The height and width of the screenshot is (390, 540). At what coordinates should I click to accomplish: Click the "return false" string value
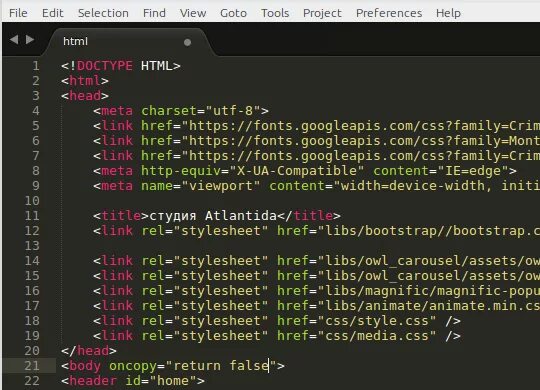[x=221, y=366]
